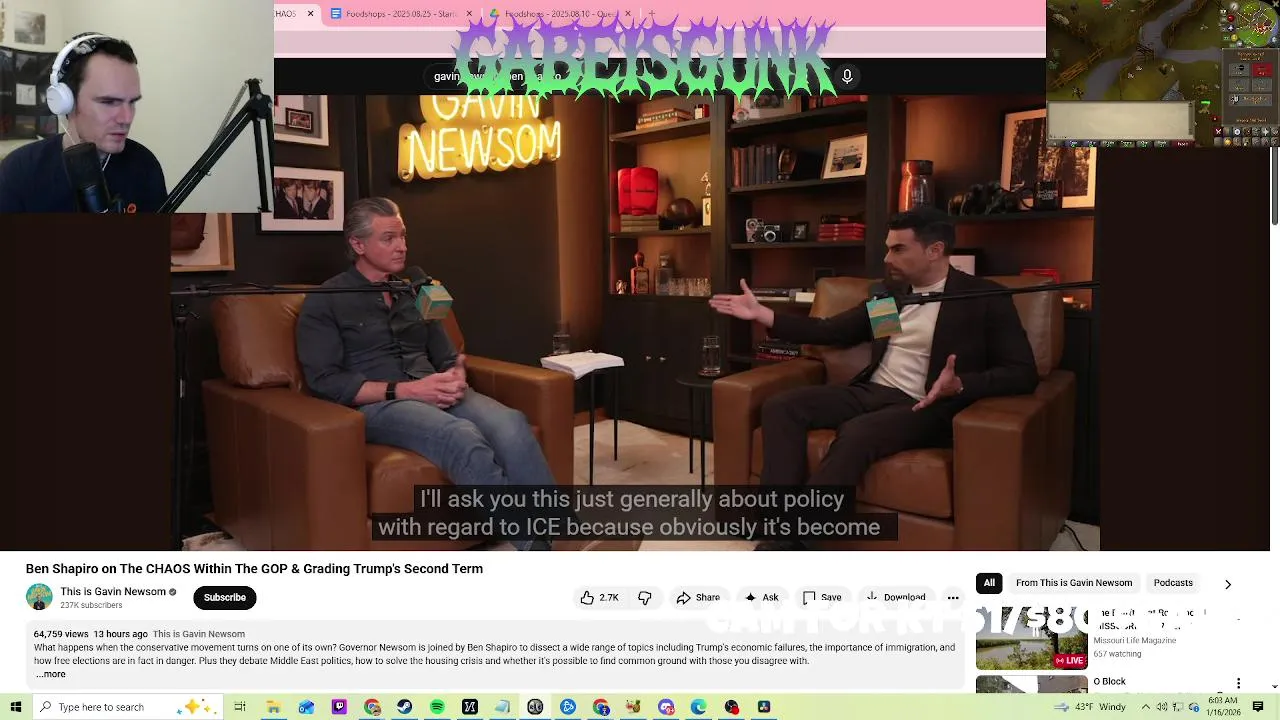Click the volume icon in system tray

click(1162, 707)
